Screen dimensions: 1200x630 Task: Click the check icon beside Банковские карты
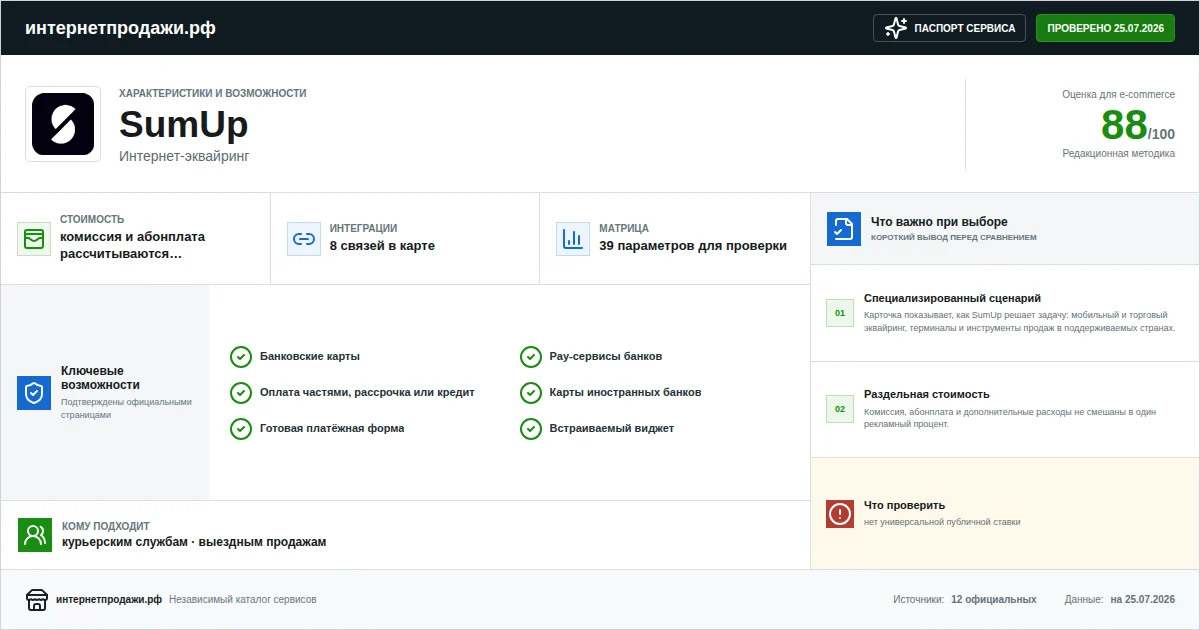point(241,357)
